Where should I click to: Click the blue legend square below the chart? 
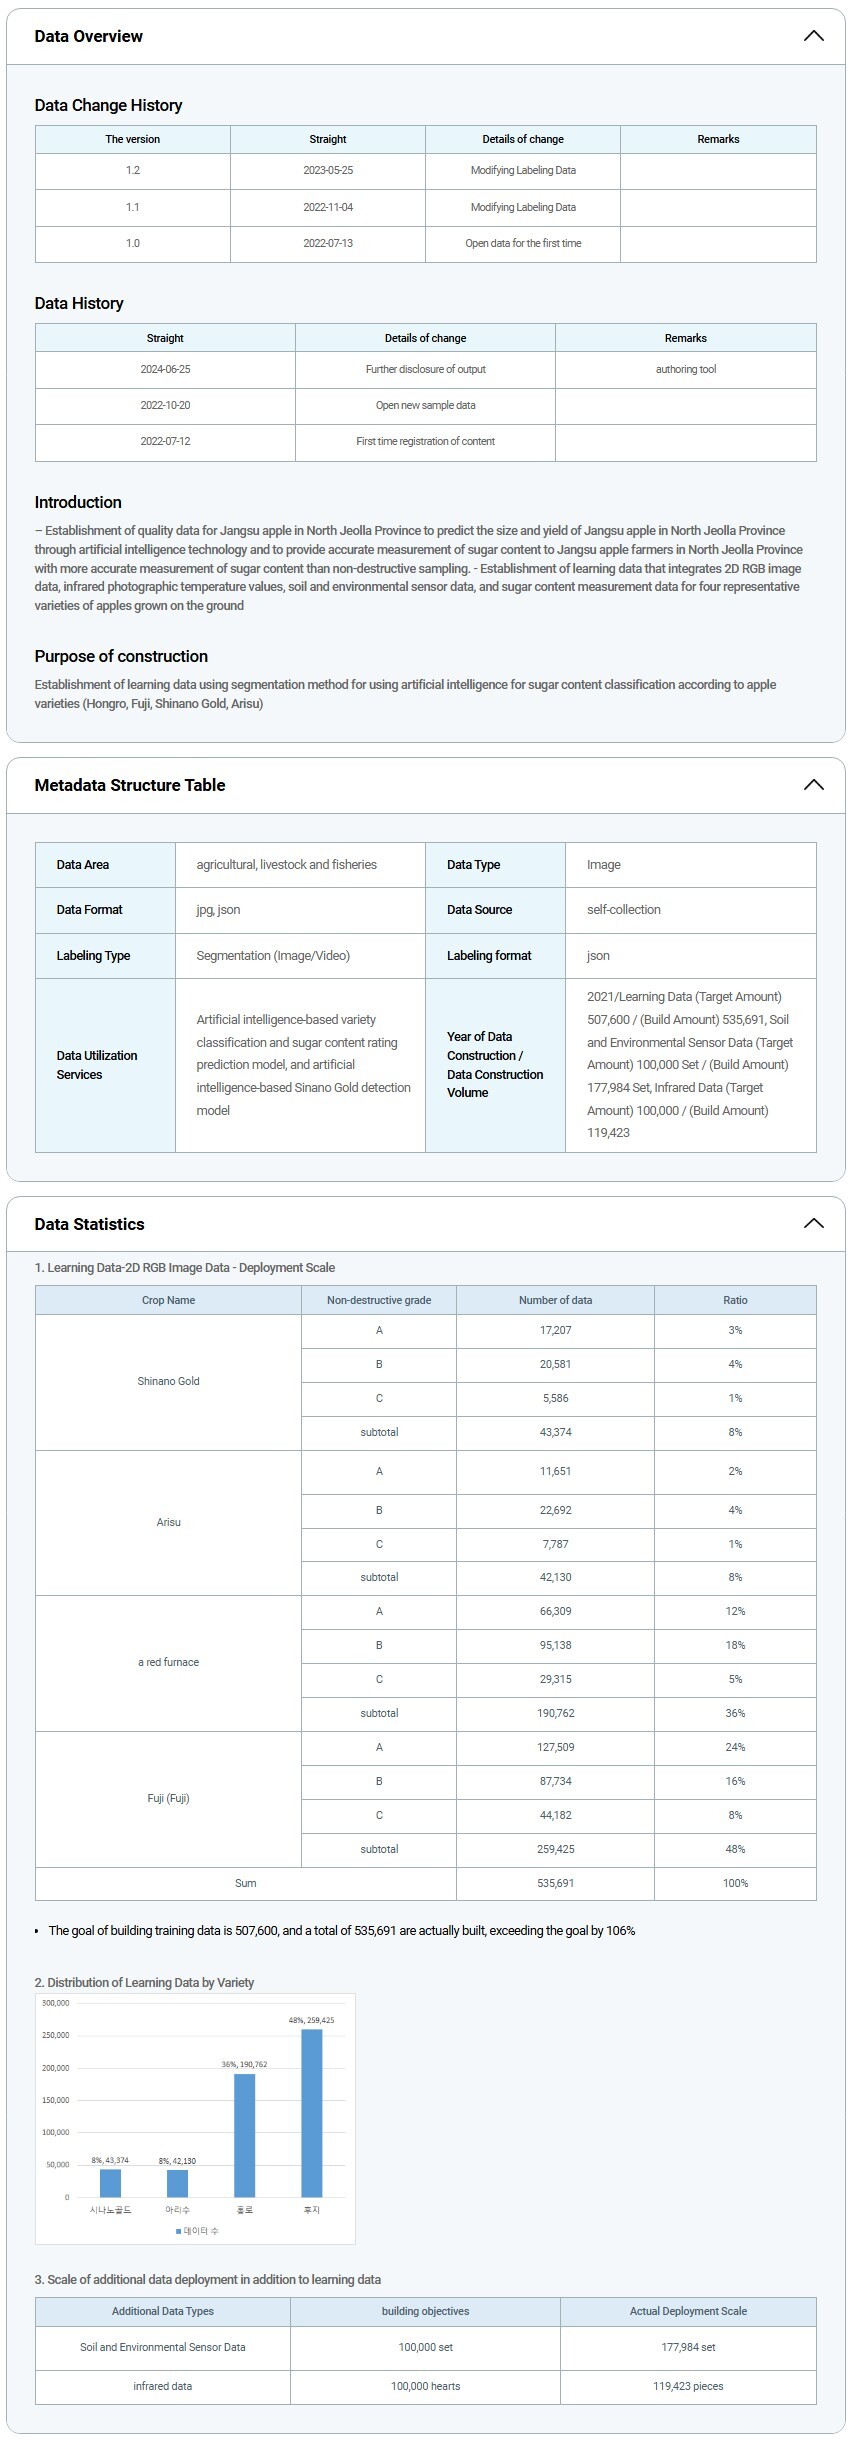pyautogui.click(x=179, y=2231)
